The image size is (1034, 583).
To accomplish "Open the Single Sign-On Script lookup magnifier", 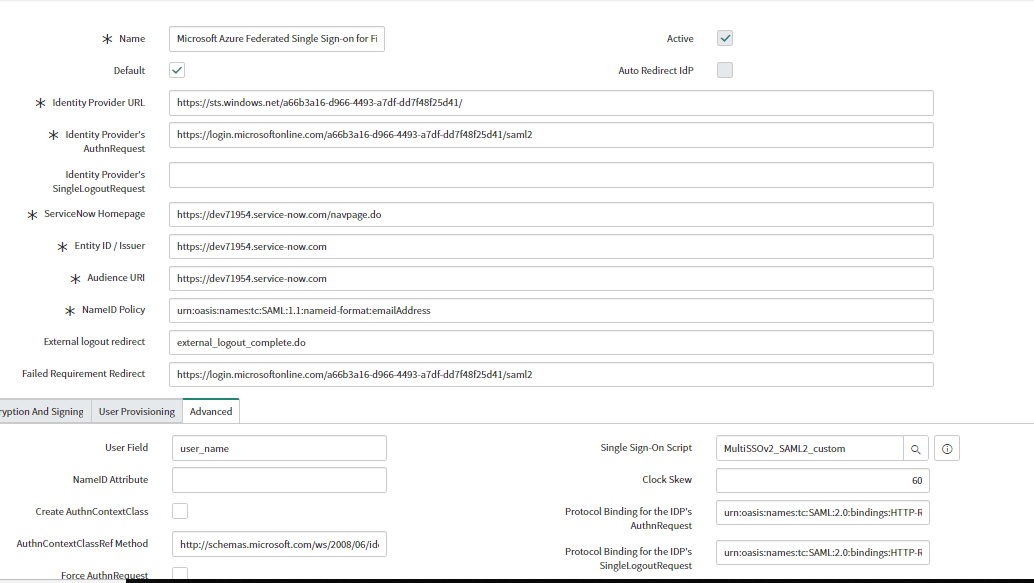I will tap(915, 448).
